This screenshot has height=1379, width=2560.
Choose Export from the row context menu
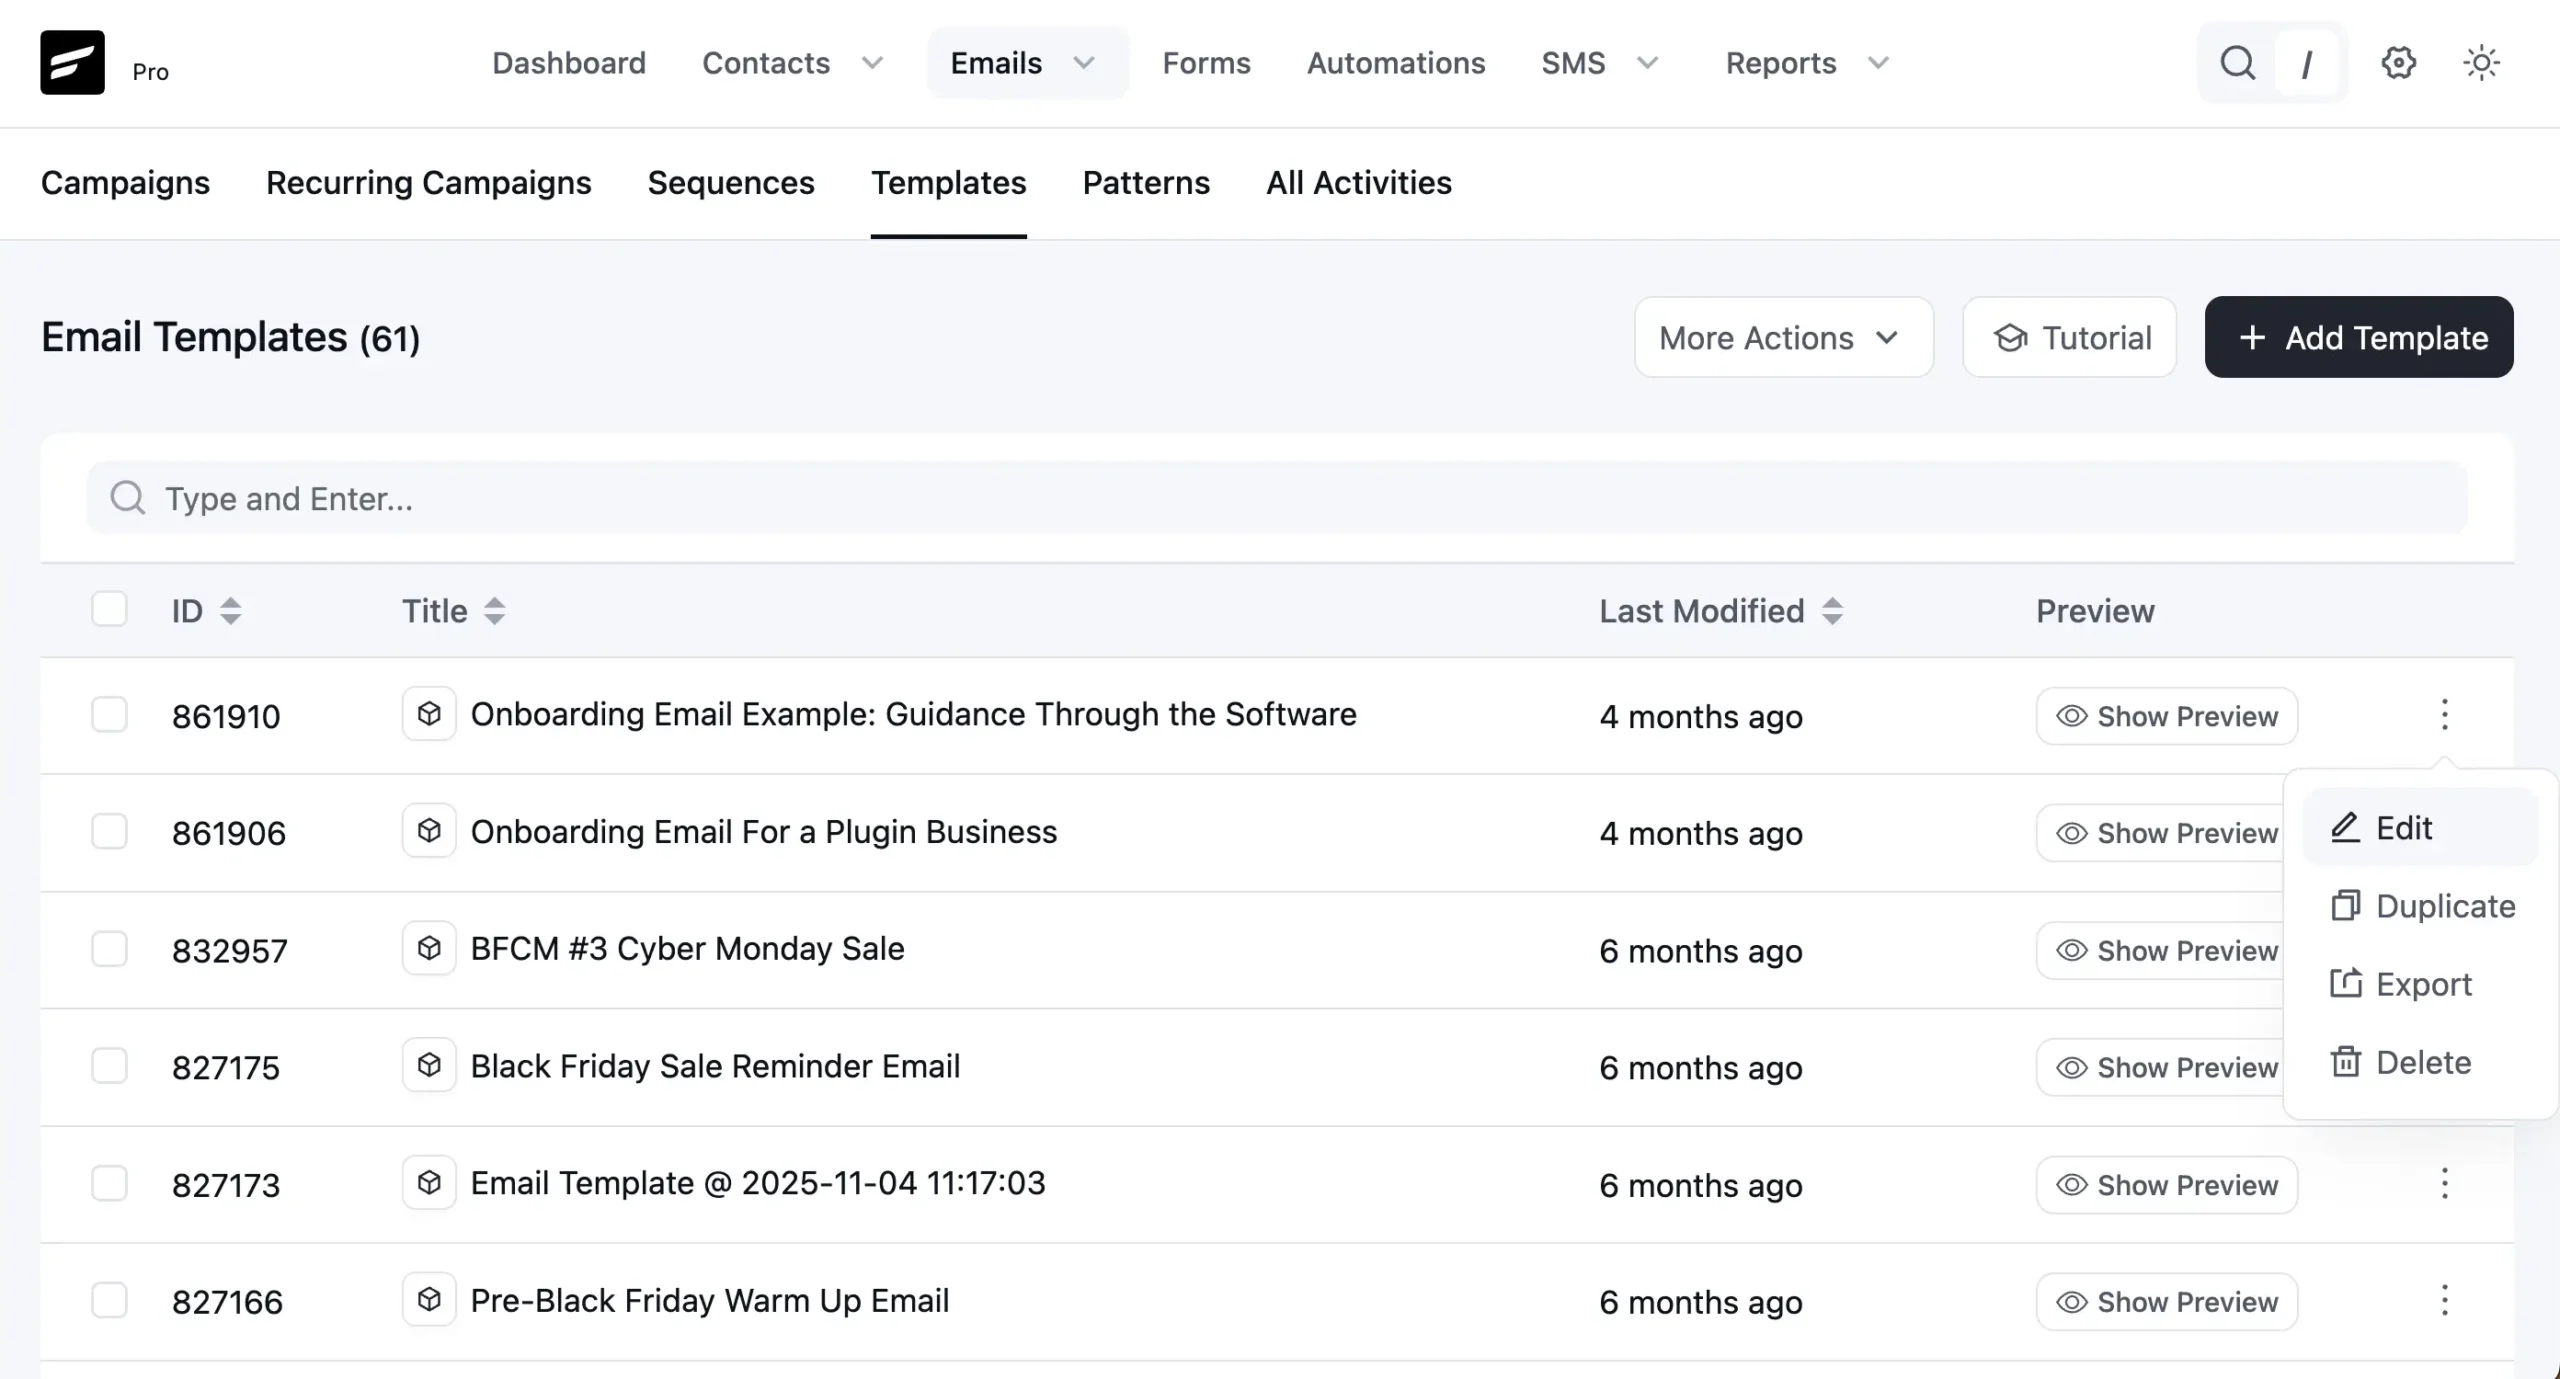[x=2420, y=984]
